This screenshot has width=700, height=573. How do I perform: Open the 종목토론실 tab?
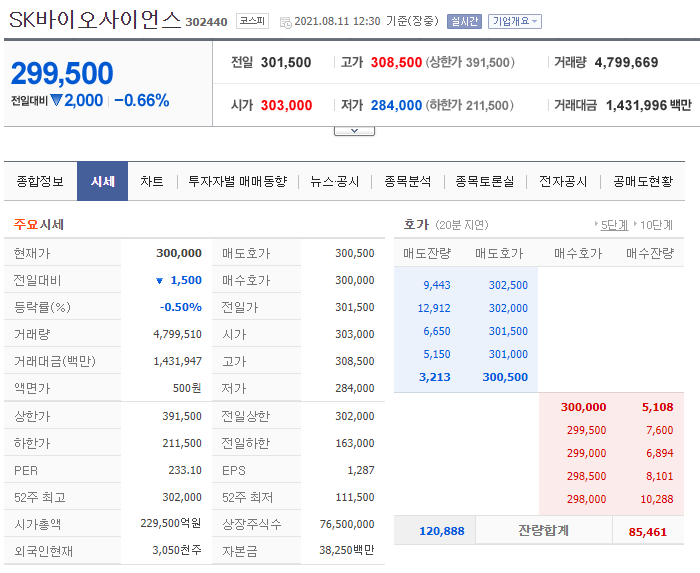pyautogui.click(x=485, y=182)
